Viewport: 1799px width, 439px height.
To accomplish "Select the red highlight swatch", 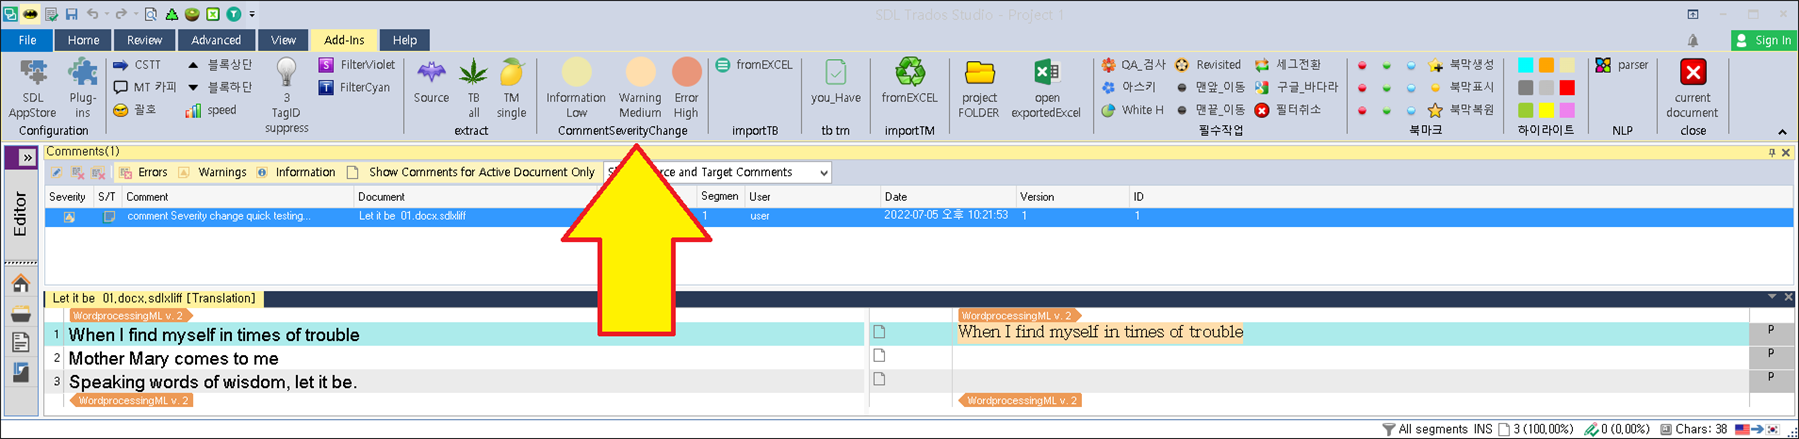I will point(1567,88).
